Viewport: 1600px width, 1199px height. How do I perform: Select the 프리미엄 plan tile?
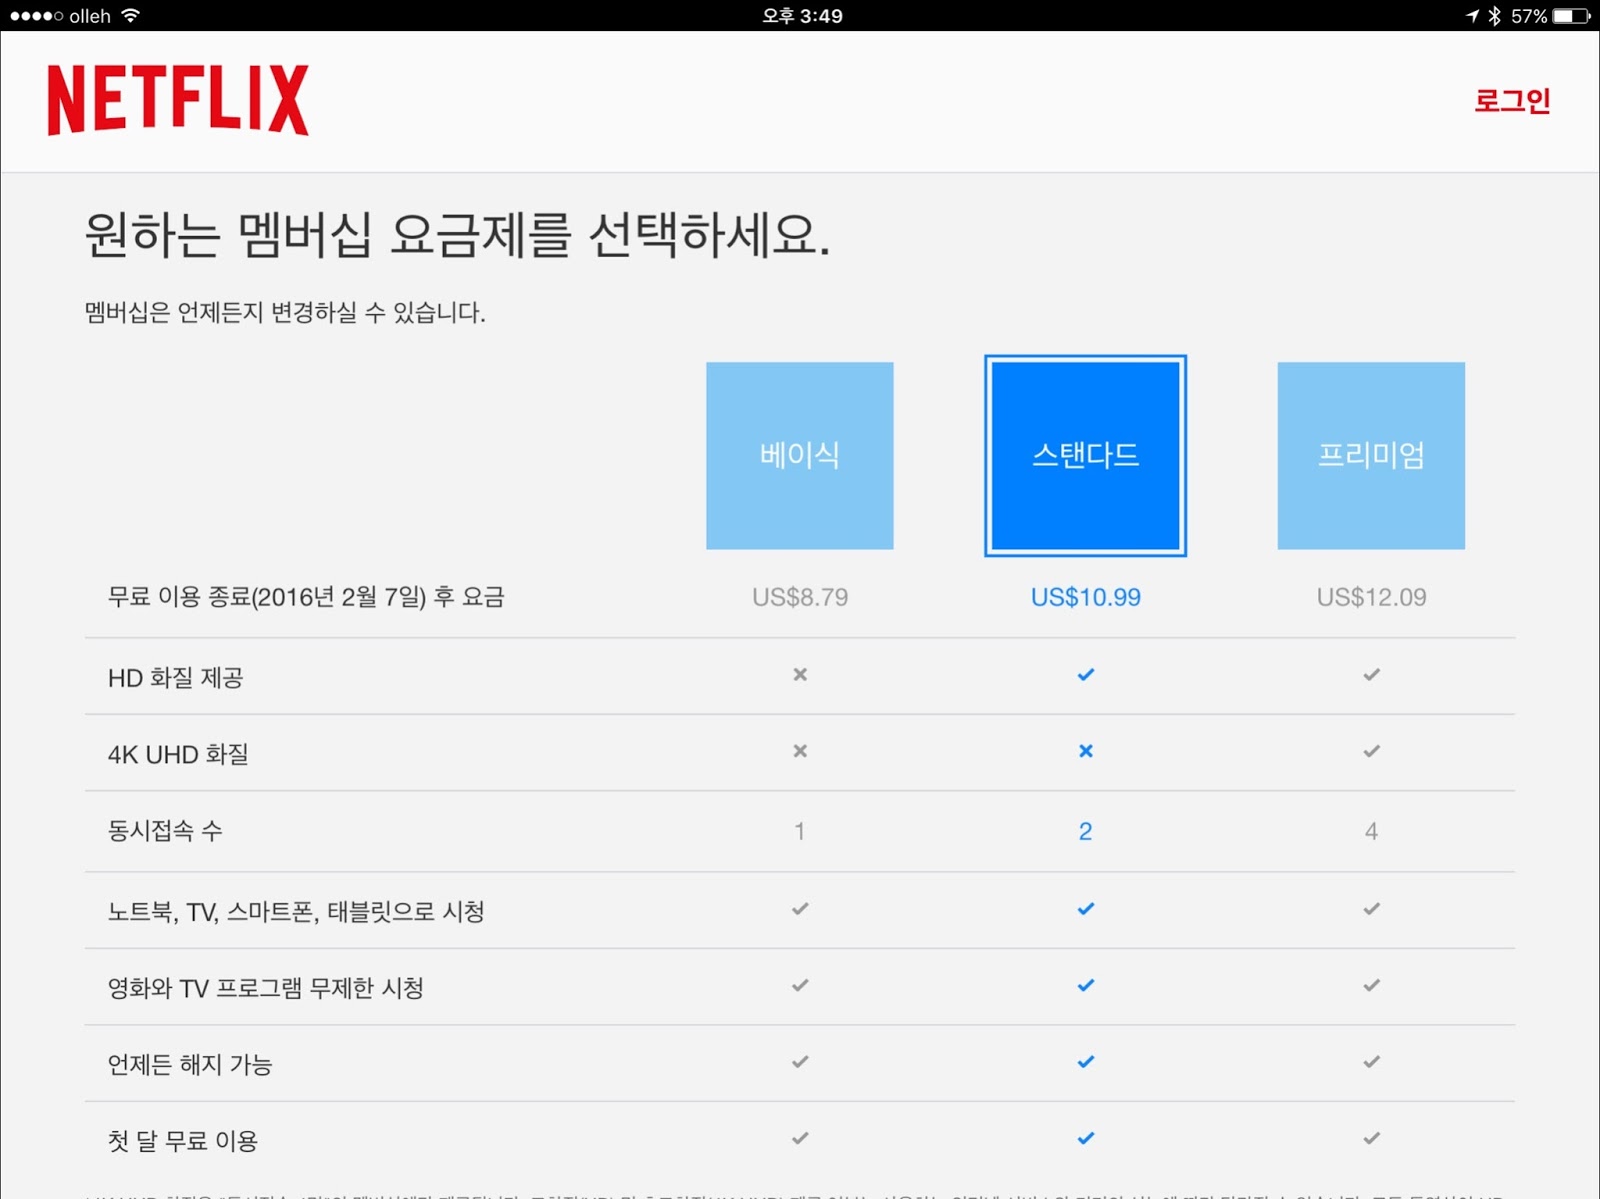click(1371, 456)
